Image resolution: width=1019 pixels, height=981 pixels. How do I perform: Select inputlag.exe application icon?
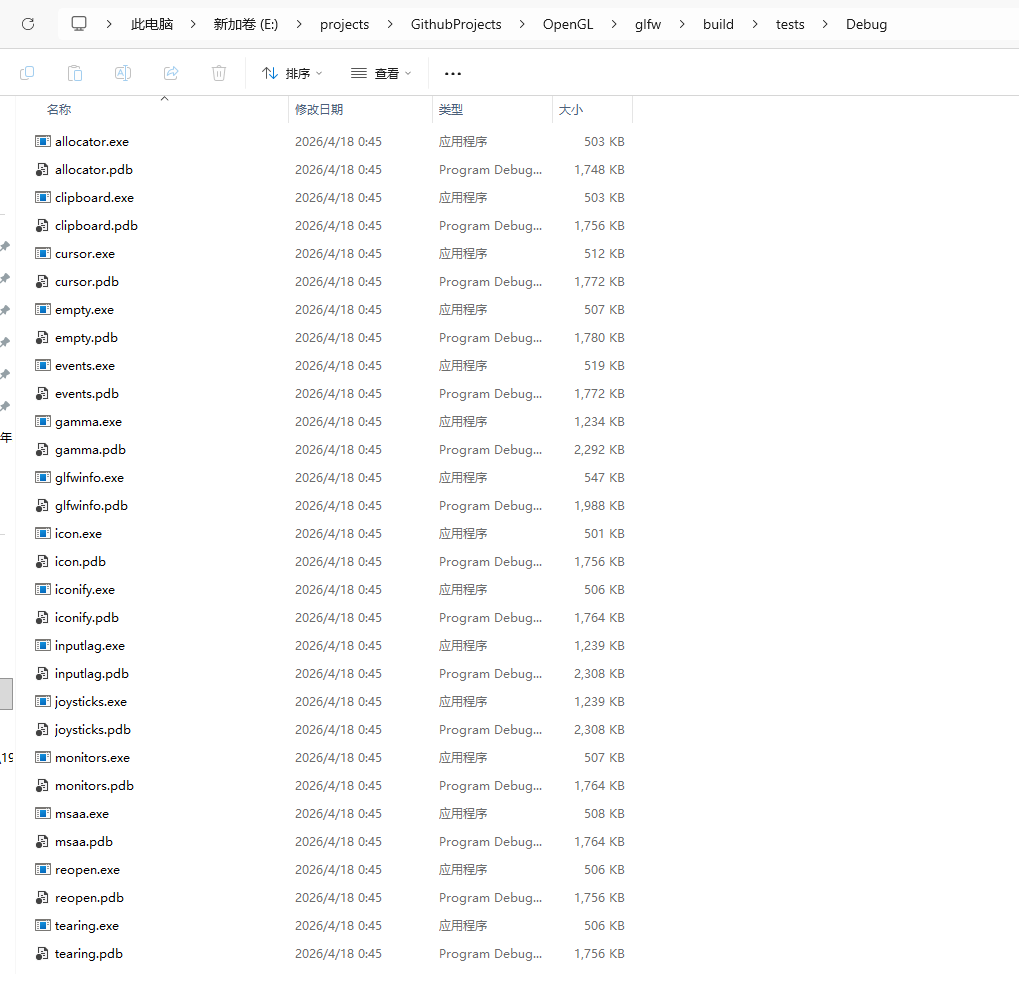click(x=43, y=646)
